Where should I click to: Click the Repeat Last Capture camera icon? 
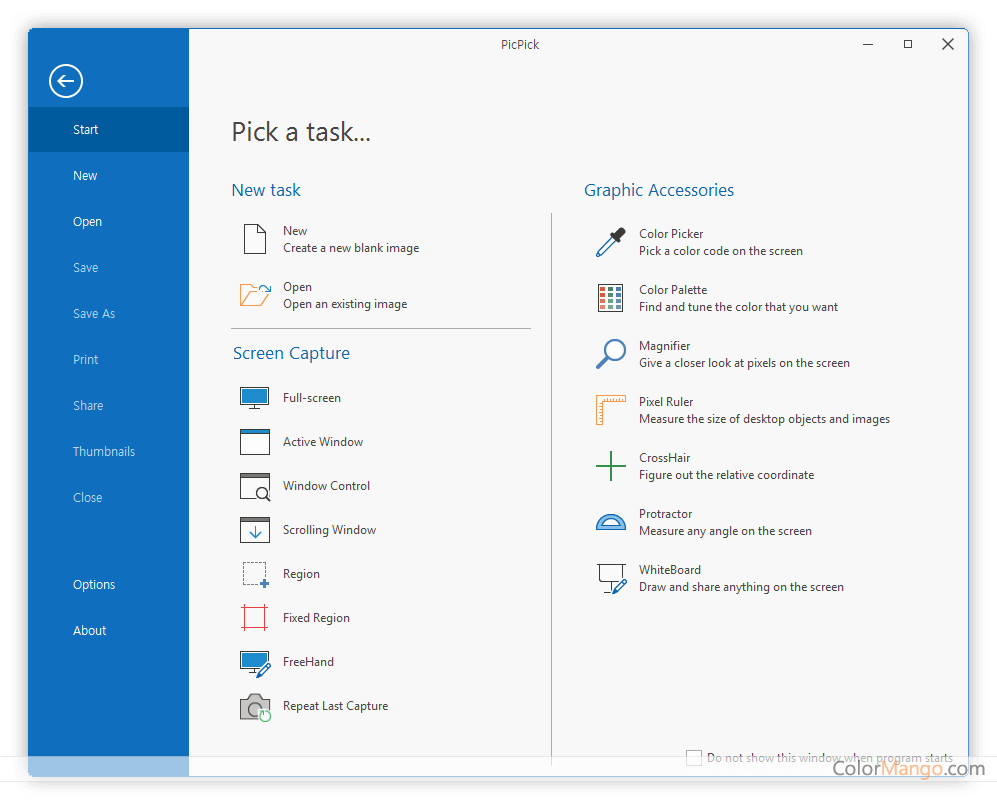point(255,707)
